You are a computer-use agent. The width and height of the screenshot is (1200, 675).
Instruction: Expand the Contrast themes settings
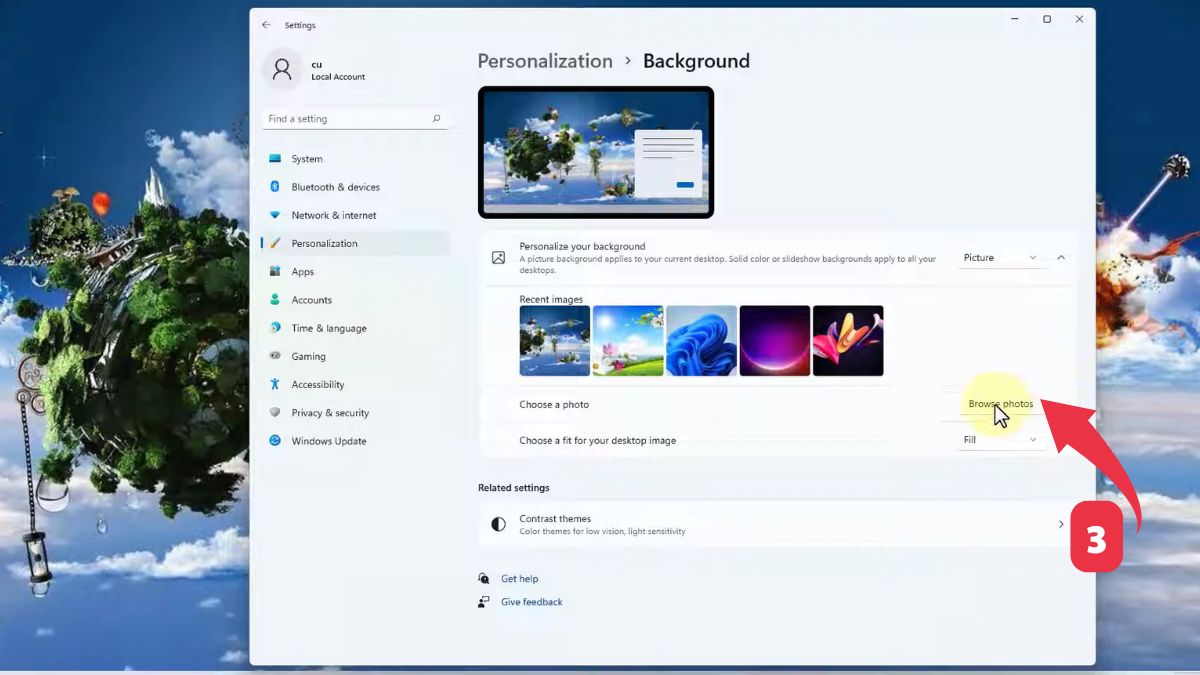point(1061,523)
